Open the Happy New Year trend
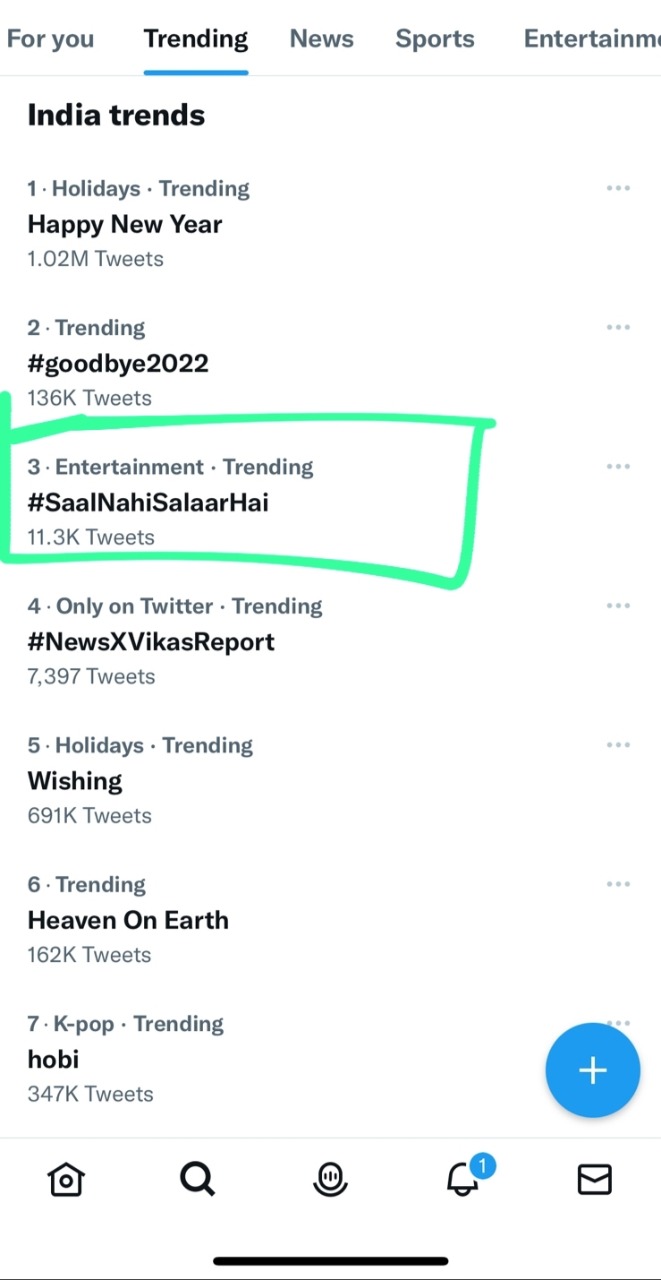Image resolution: width=661 pixels, height=1280 pixels. (124, 224)
